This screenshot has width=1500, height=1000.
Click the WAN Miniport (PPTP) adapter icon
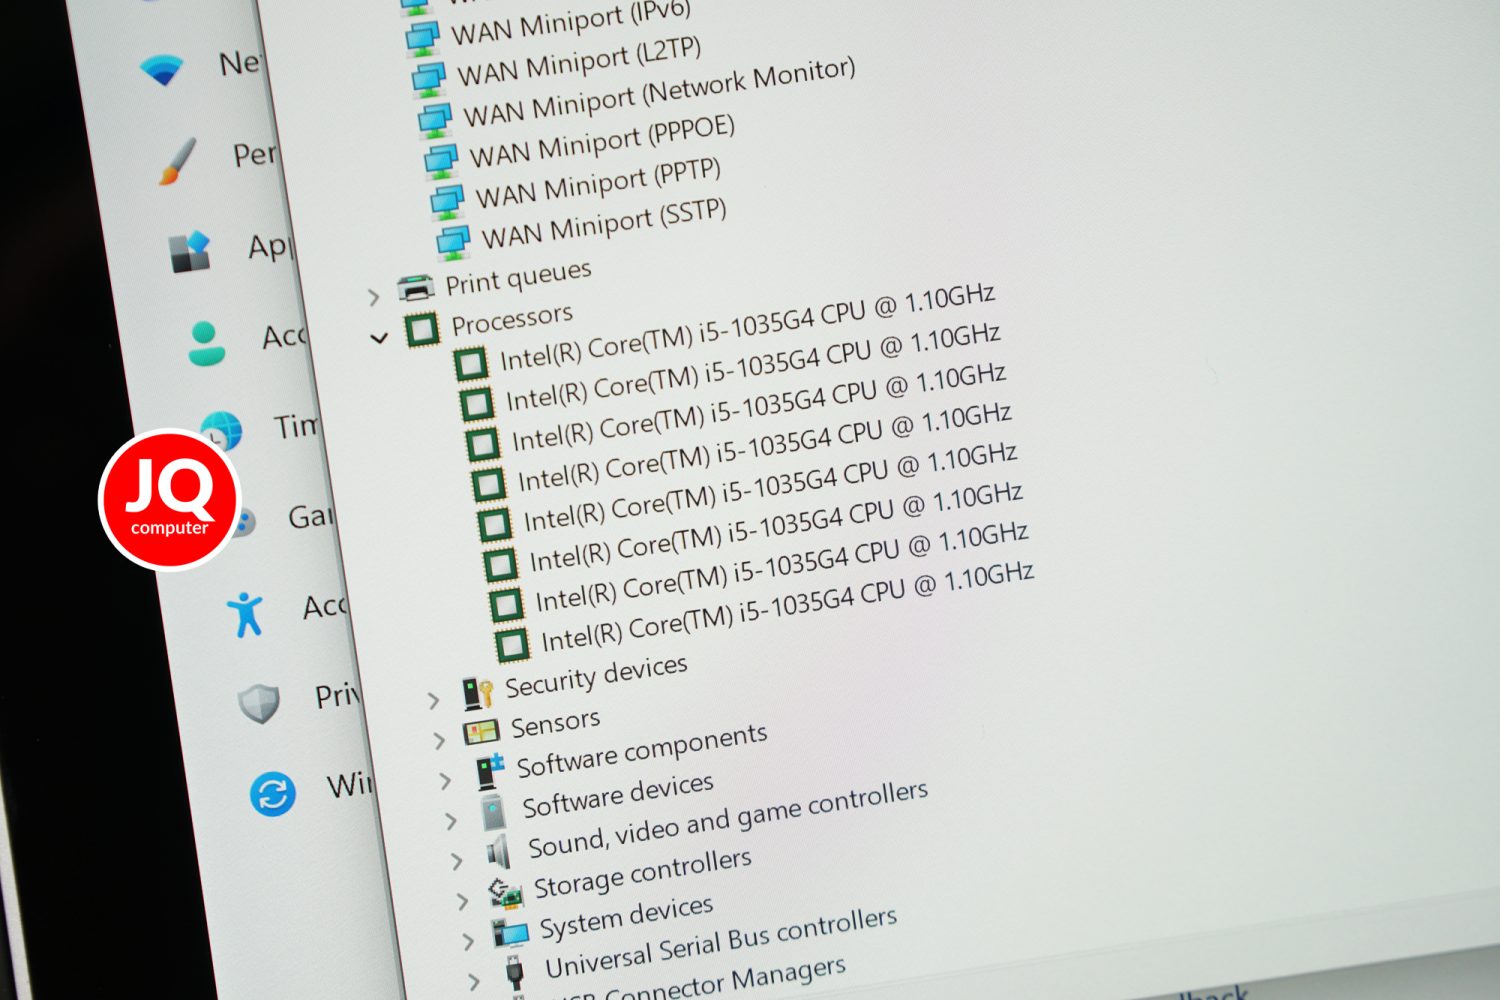(x=447, y=200)
